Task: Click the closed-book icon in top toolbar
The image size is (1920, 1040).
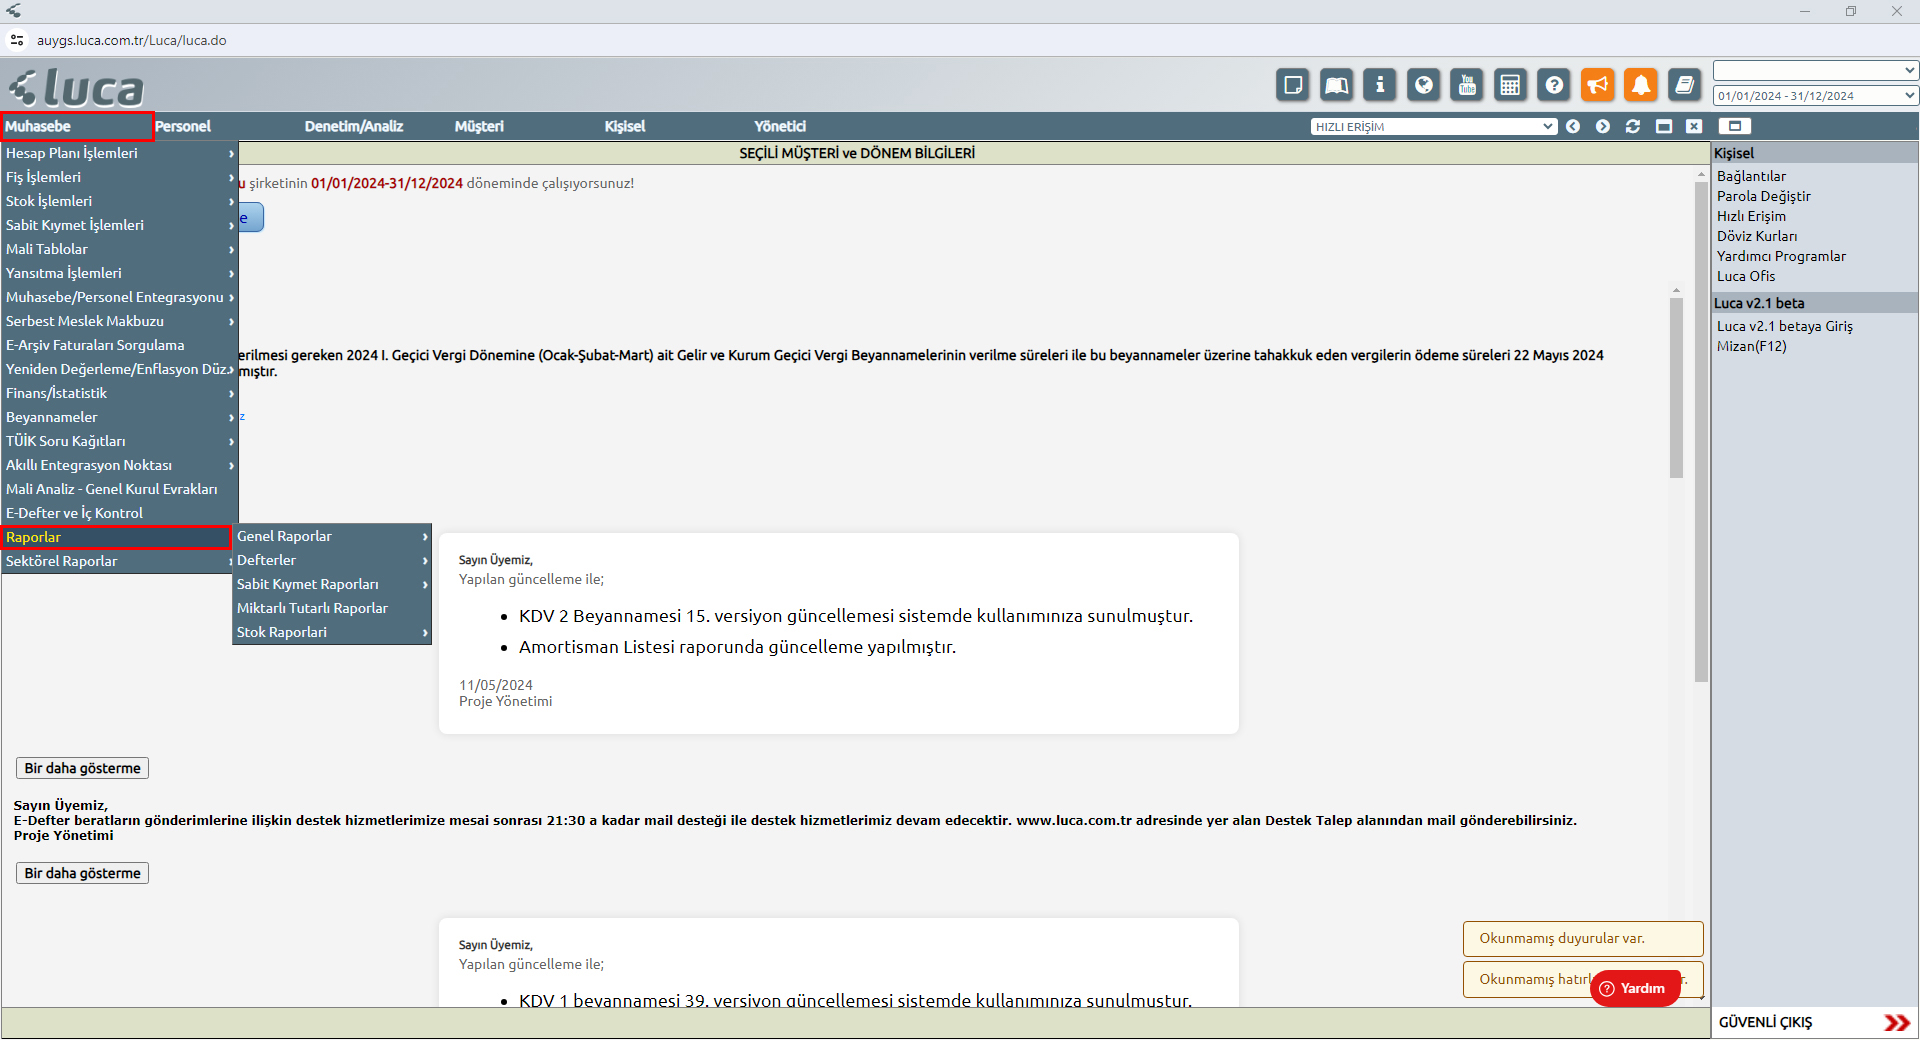Action: point(1685,85)
